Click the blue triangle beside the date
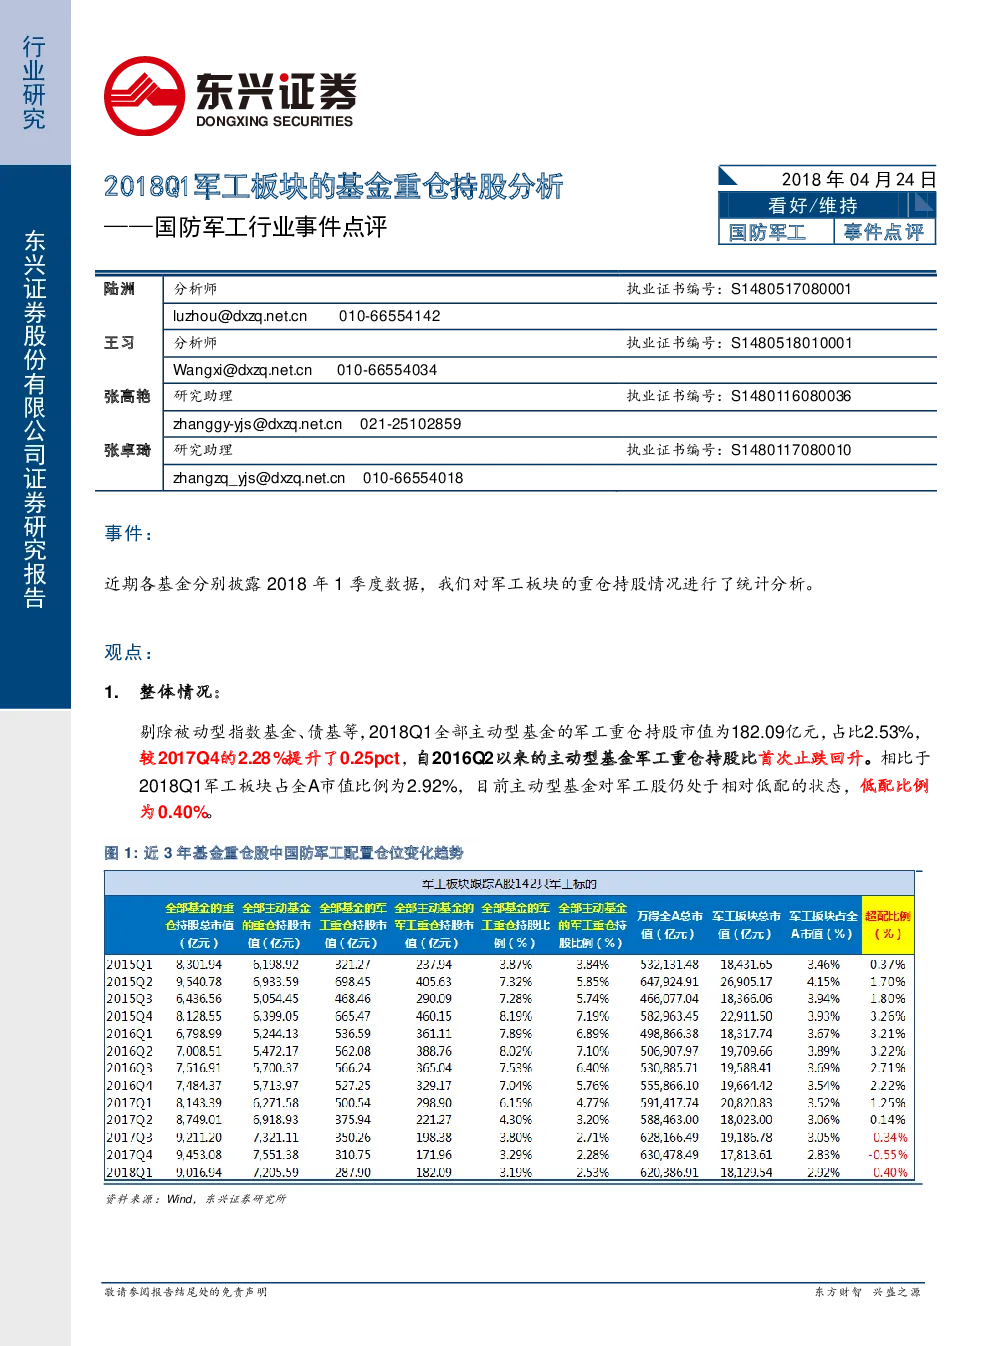This screenshot has width=993, height=1346. (728, 177)
